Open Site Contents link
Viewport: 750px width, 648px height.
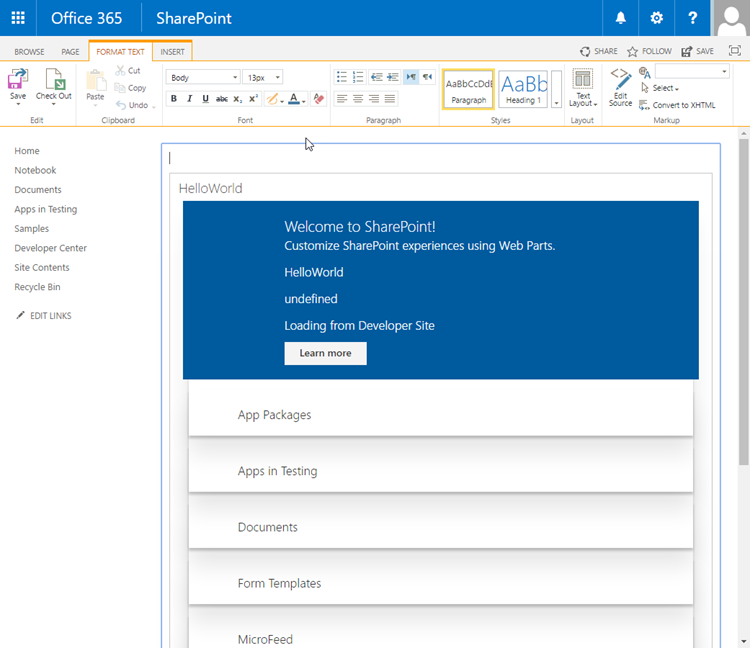point(42,267)
